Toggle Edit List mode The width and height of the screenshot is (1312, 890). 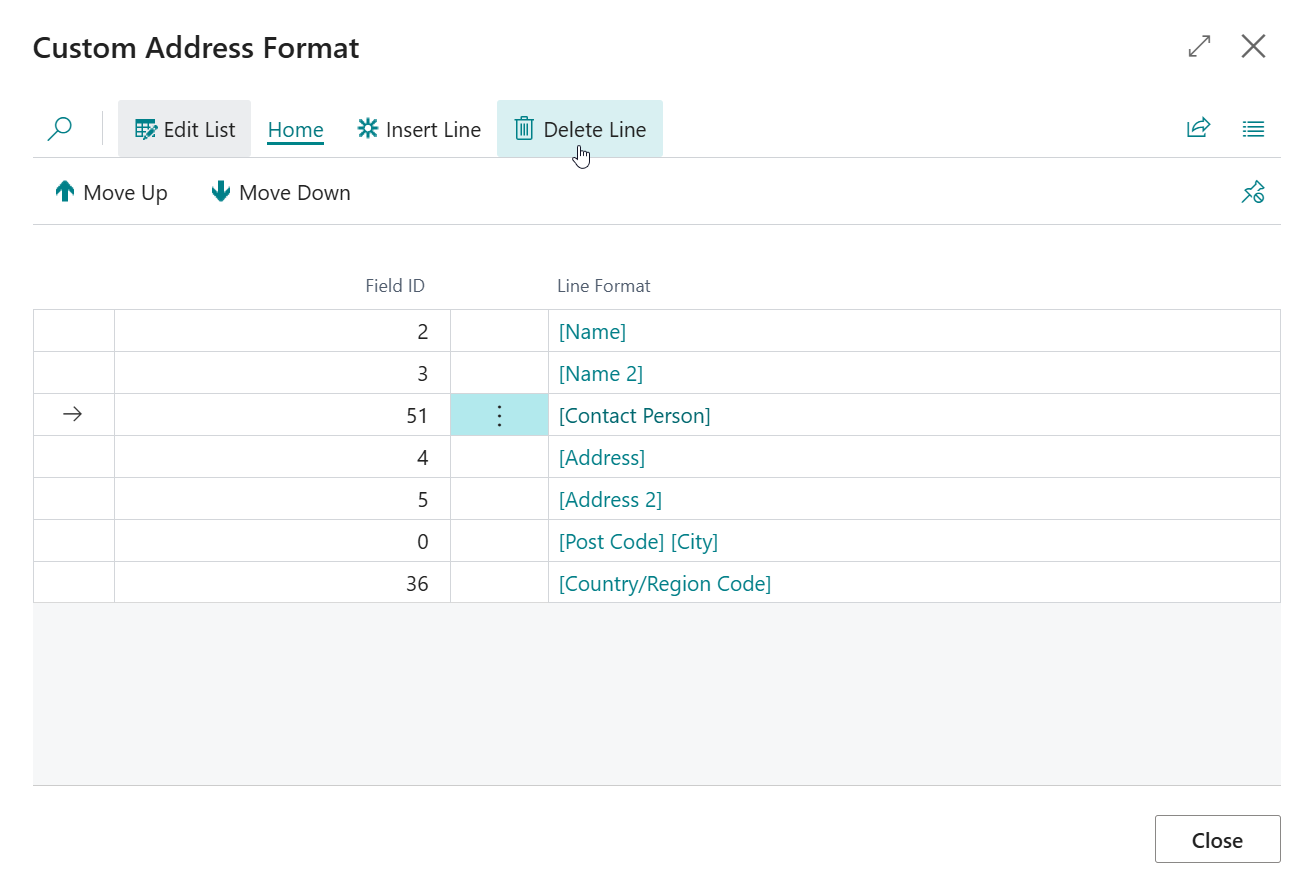(185, 129)
